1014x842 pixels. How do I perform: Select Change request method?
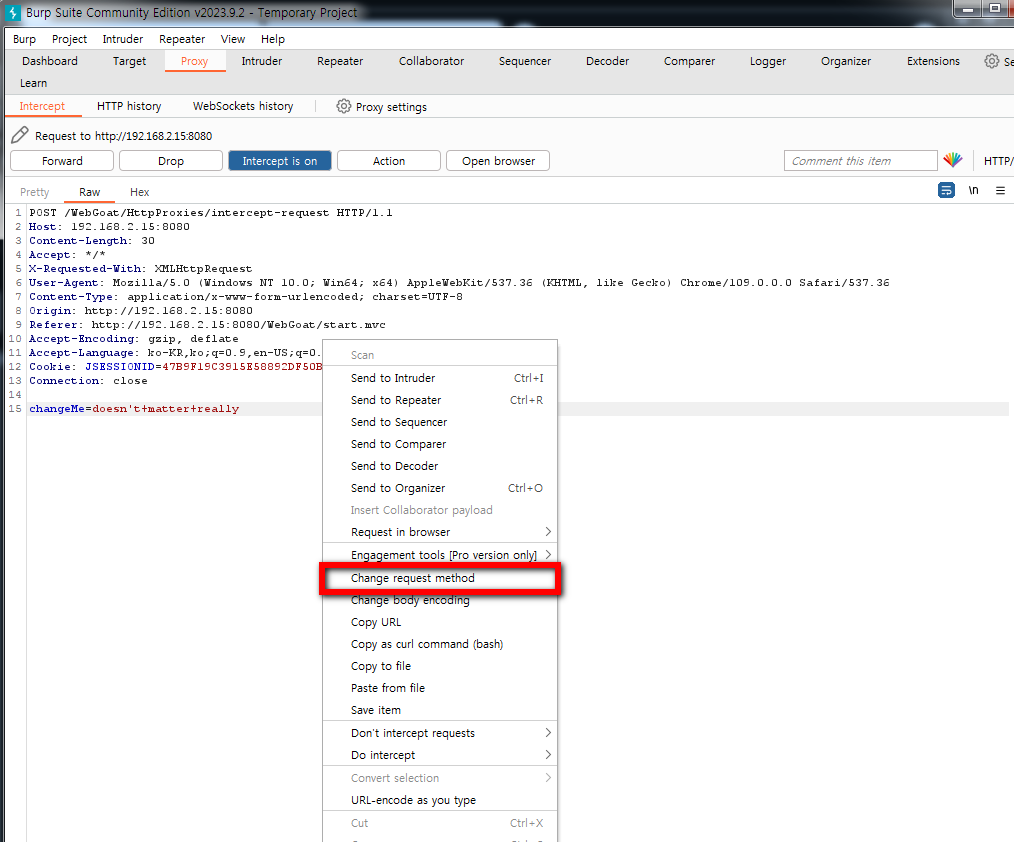point(440,578)
